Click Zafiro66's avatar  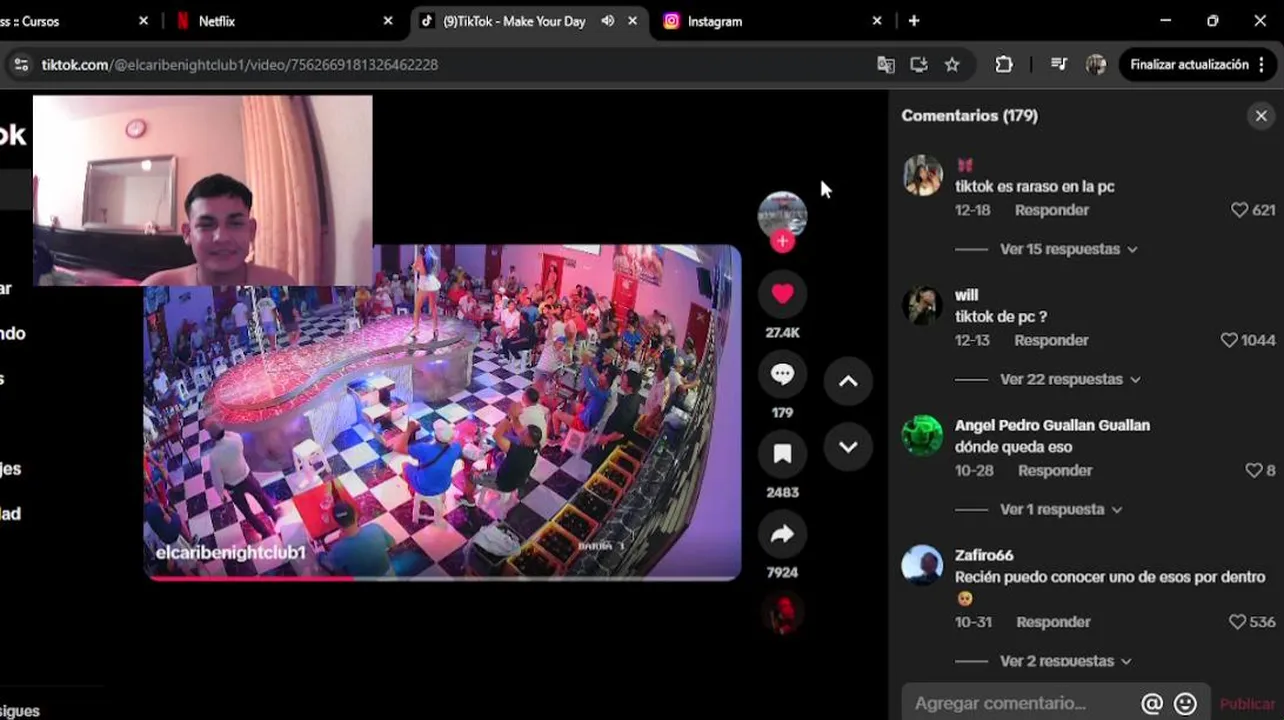click(x=922, y=565)
